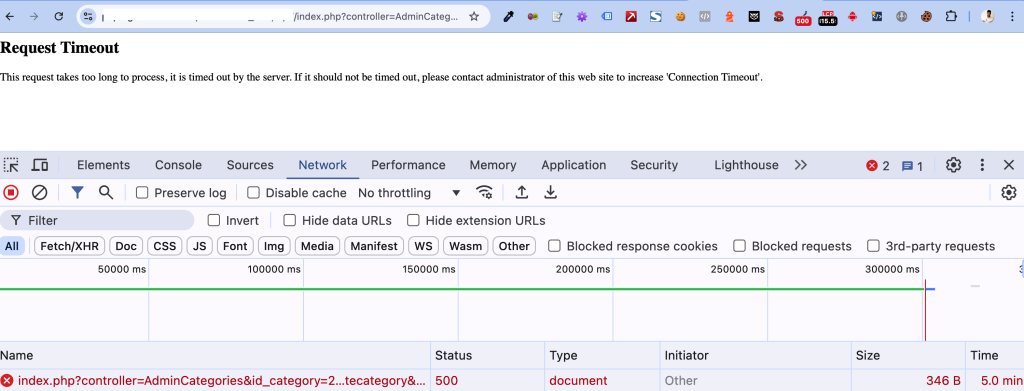Switch to the Memory tab
This screenshot has height=391, width=1024.
tap(493, 165)
